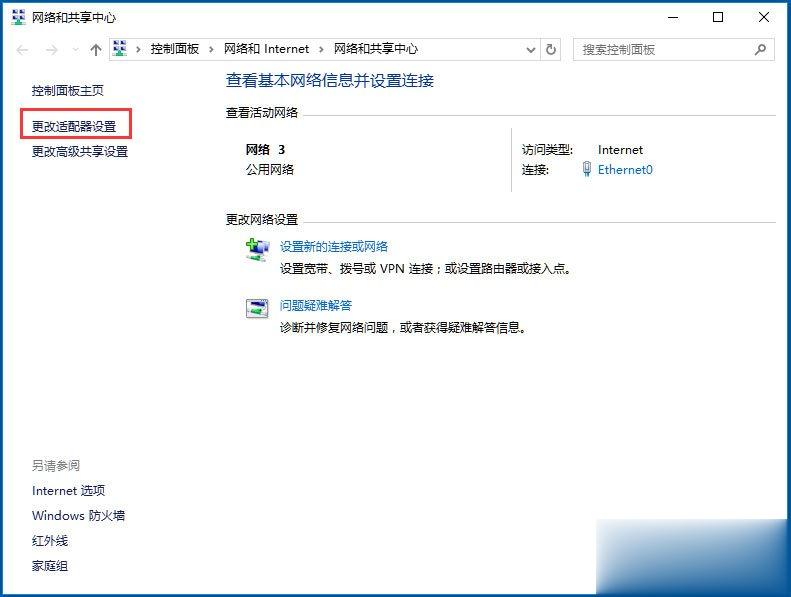Expand the chevron before 控制面板 breadcrumb
Screen dimensions: 791x597
138,49
